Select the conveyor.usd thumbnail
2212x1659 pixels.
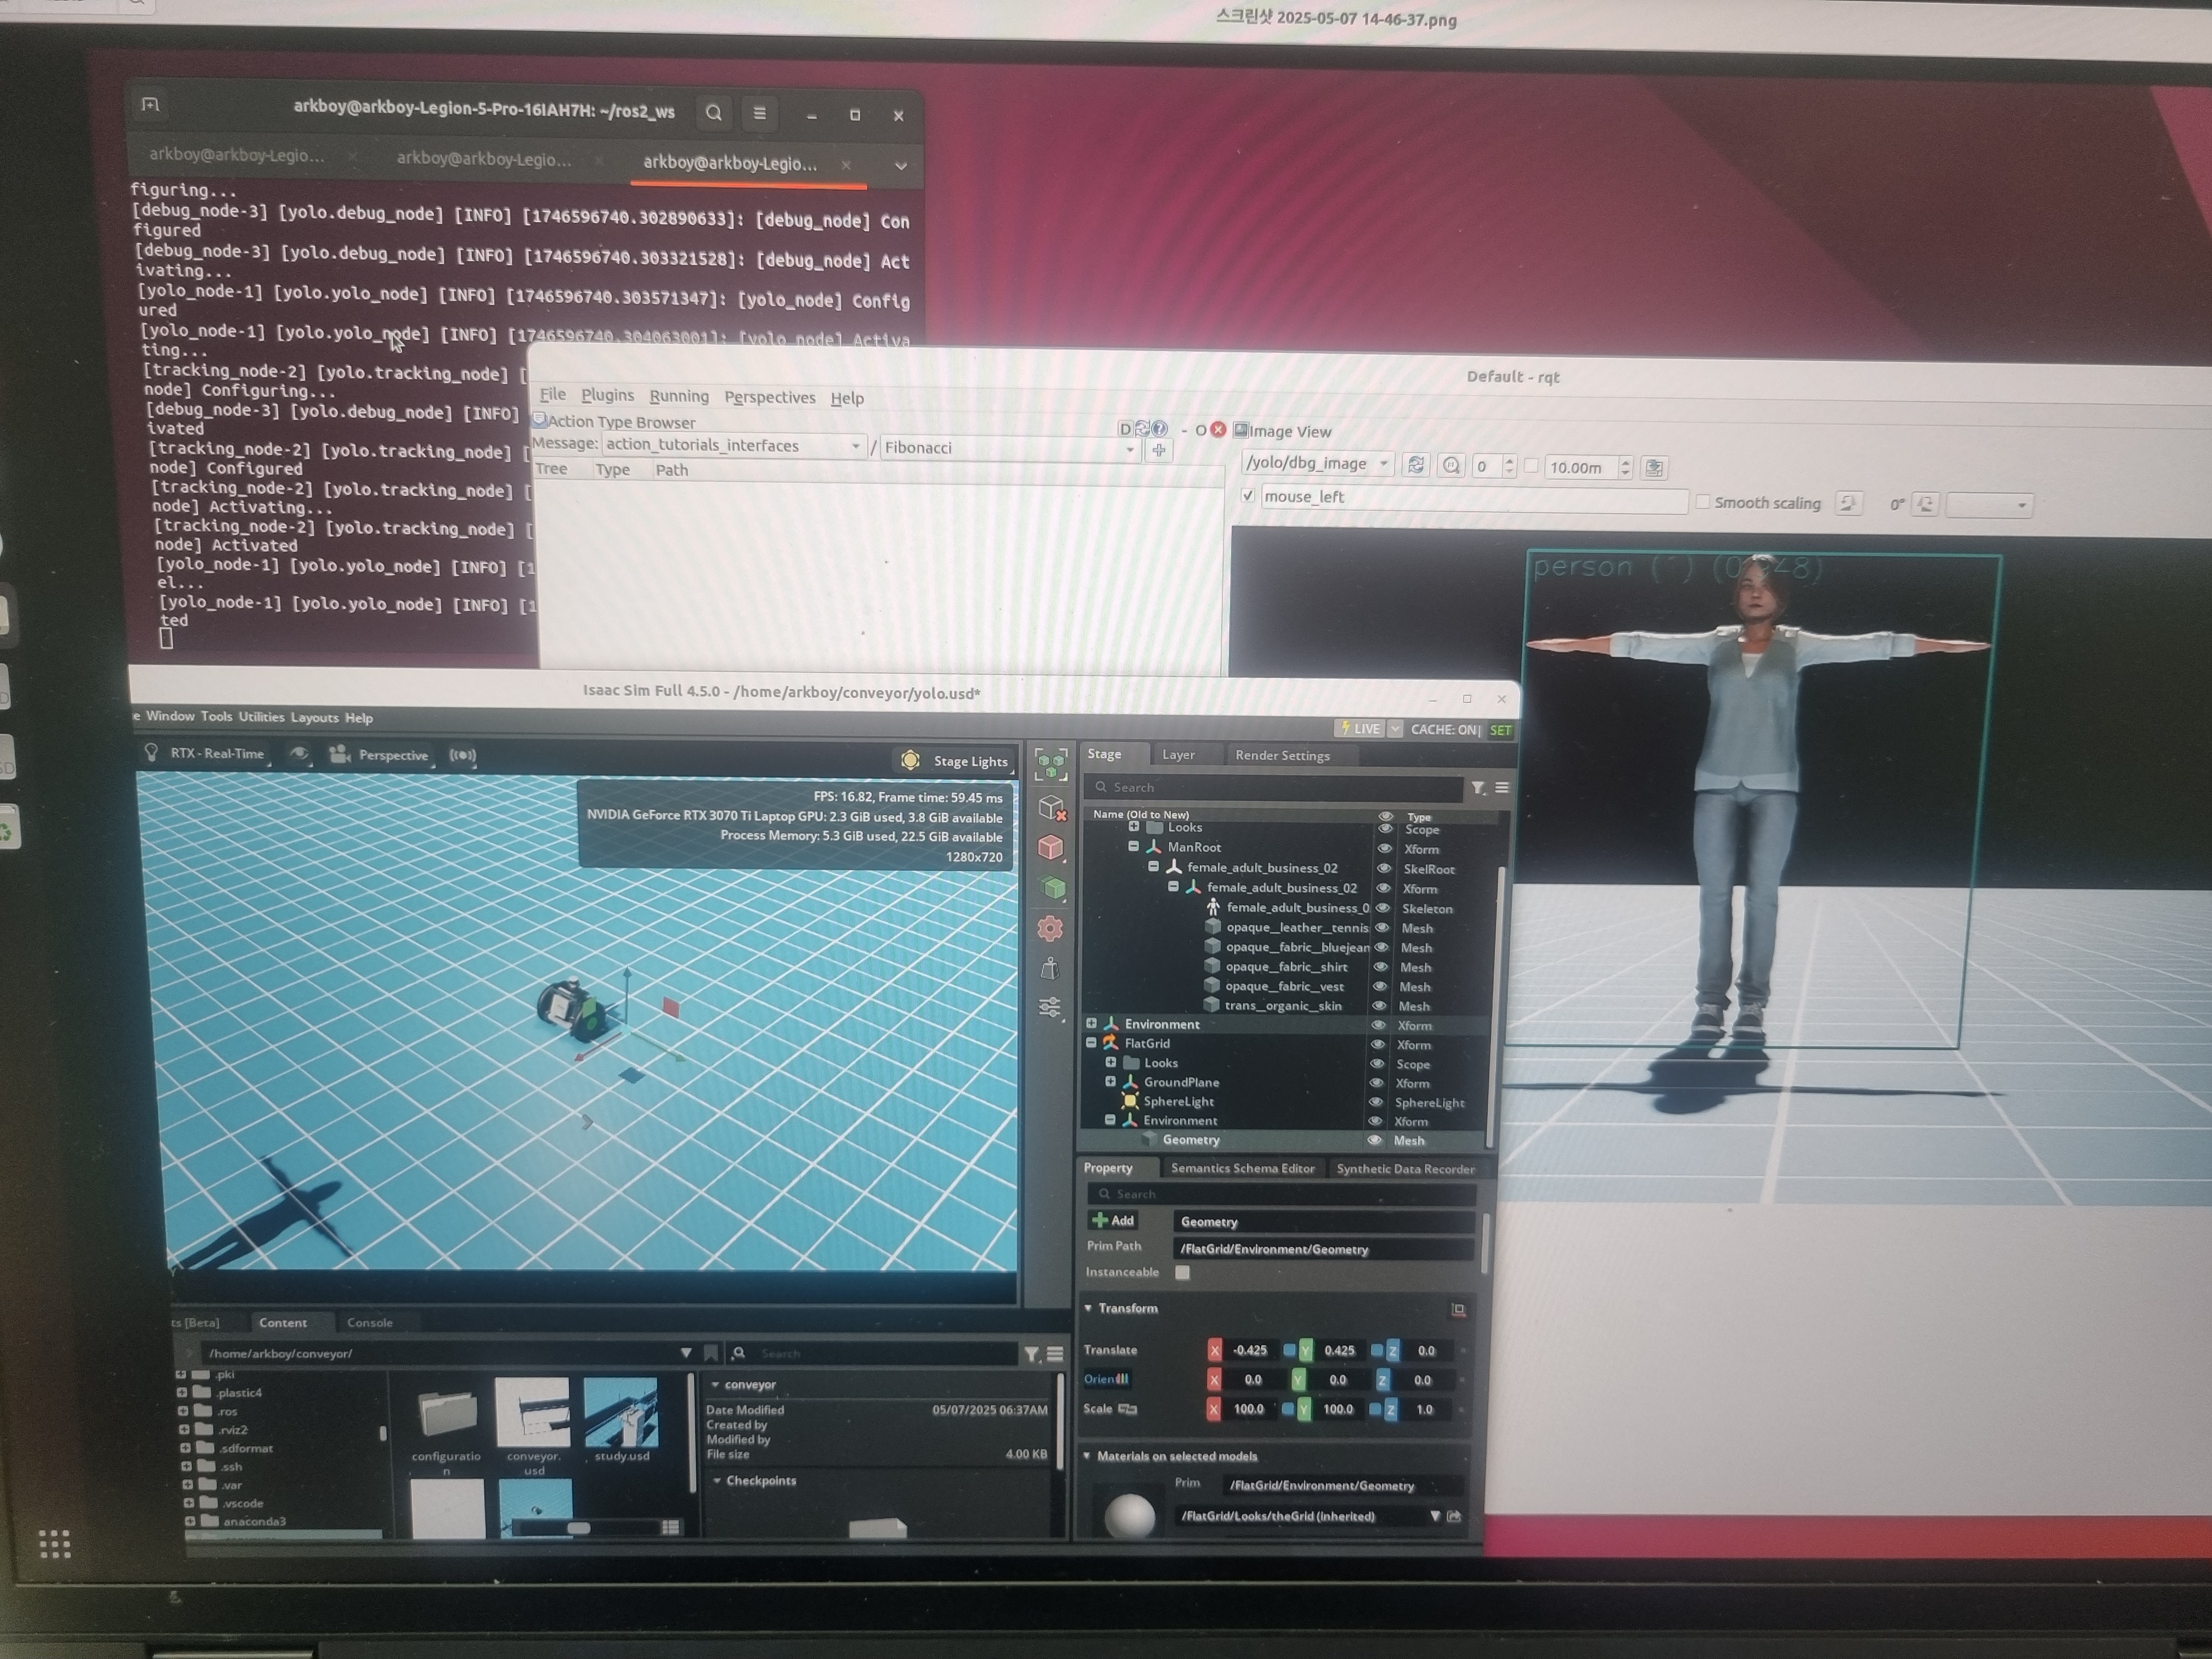click(x=533, y=1412)
